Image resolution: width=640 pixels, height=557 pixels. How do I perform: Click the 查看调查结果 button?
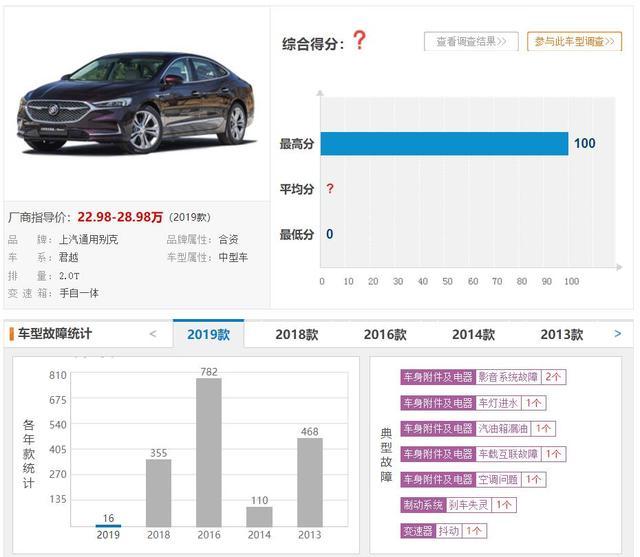(471, 41)
